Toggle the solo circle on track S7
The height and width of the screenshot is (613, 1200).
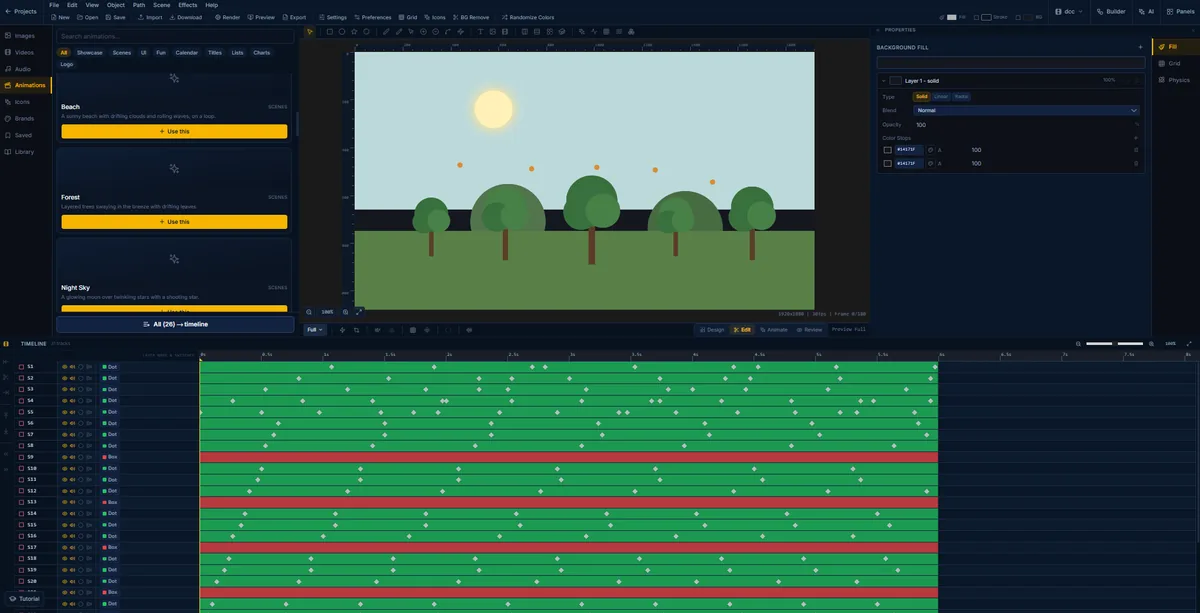81,435
